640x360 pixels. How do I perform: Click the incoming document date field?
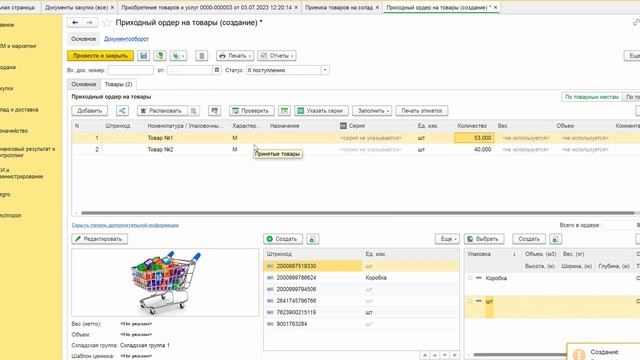pos(190,70)
